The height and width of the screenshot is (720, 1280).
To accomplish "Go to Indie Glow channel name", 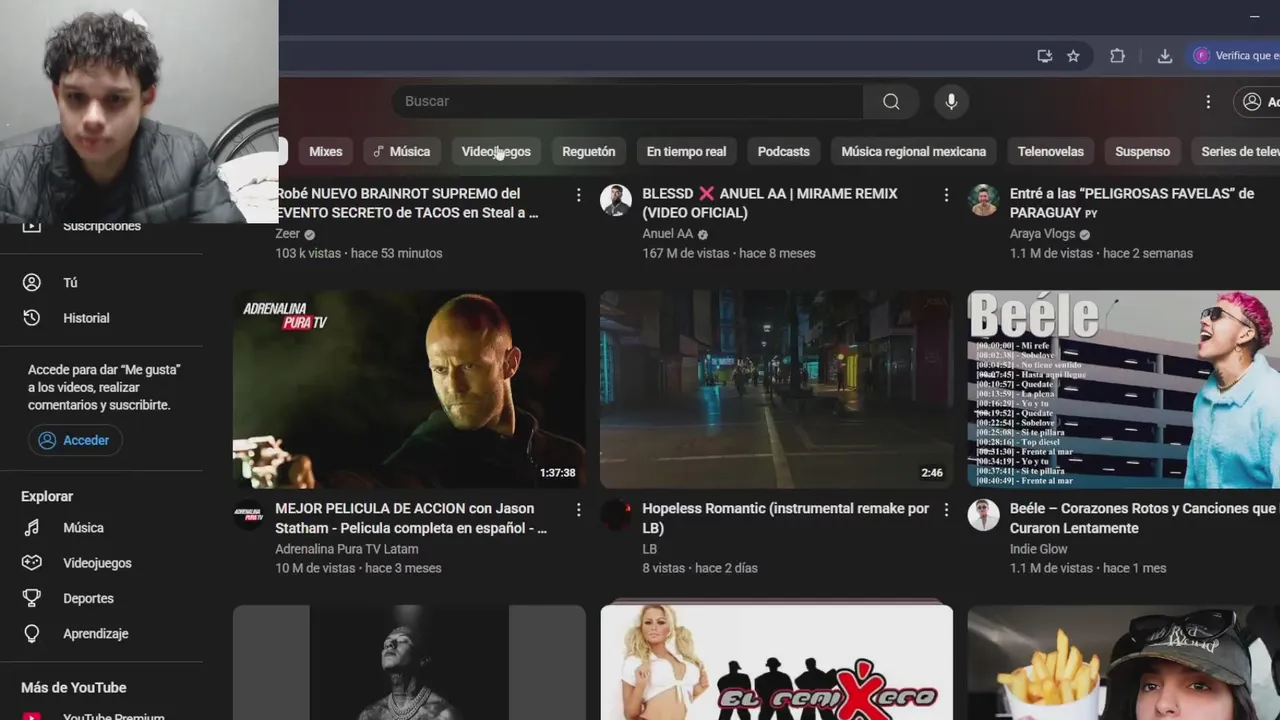I will click(x=1039, y=549).
